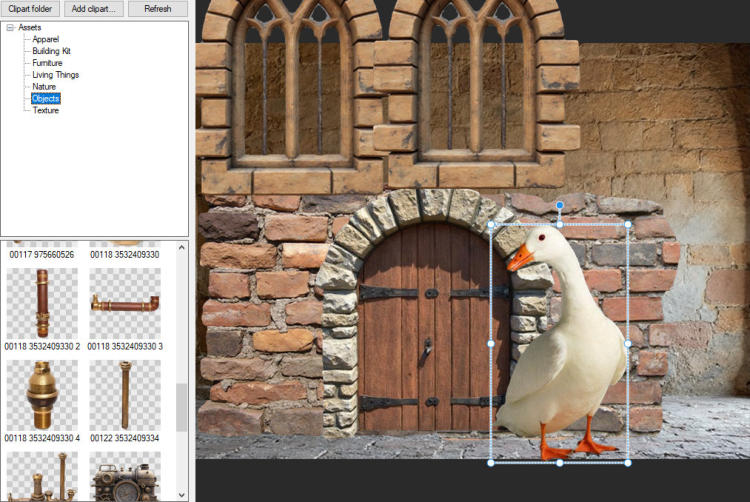Select the Apparel folder
This screenshot has width=750, height=502.
pos(45,39)
